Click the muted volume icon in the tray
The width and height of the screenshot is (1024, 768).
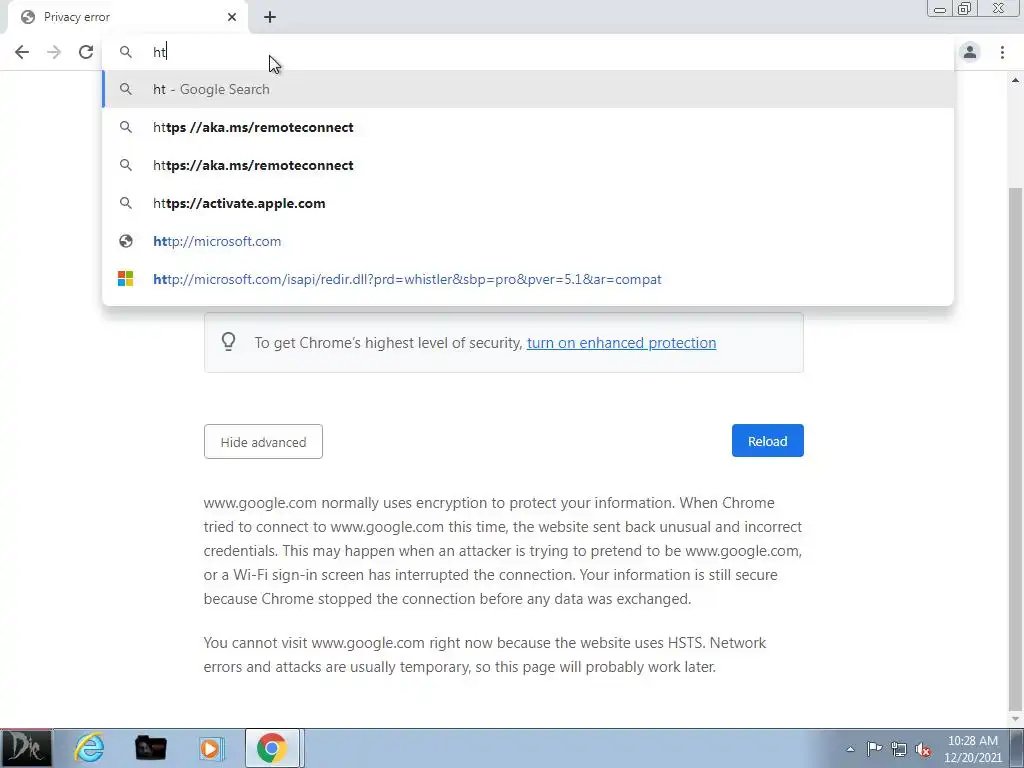pos(923,749)
